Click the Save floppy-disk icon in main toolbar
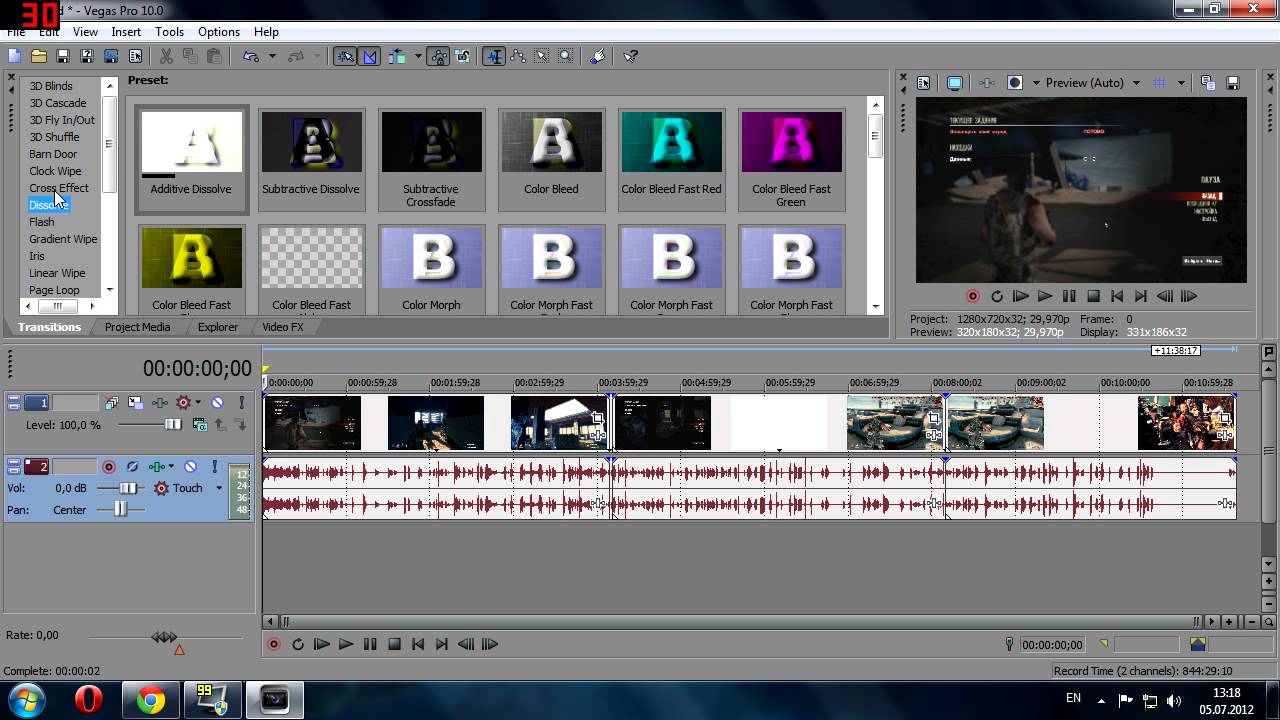 point(62,57)
